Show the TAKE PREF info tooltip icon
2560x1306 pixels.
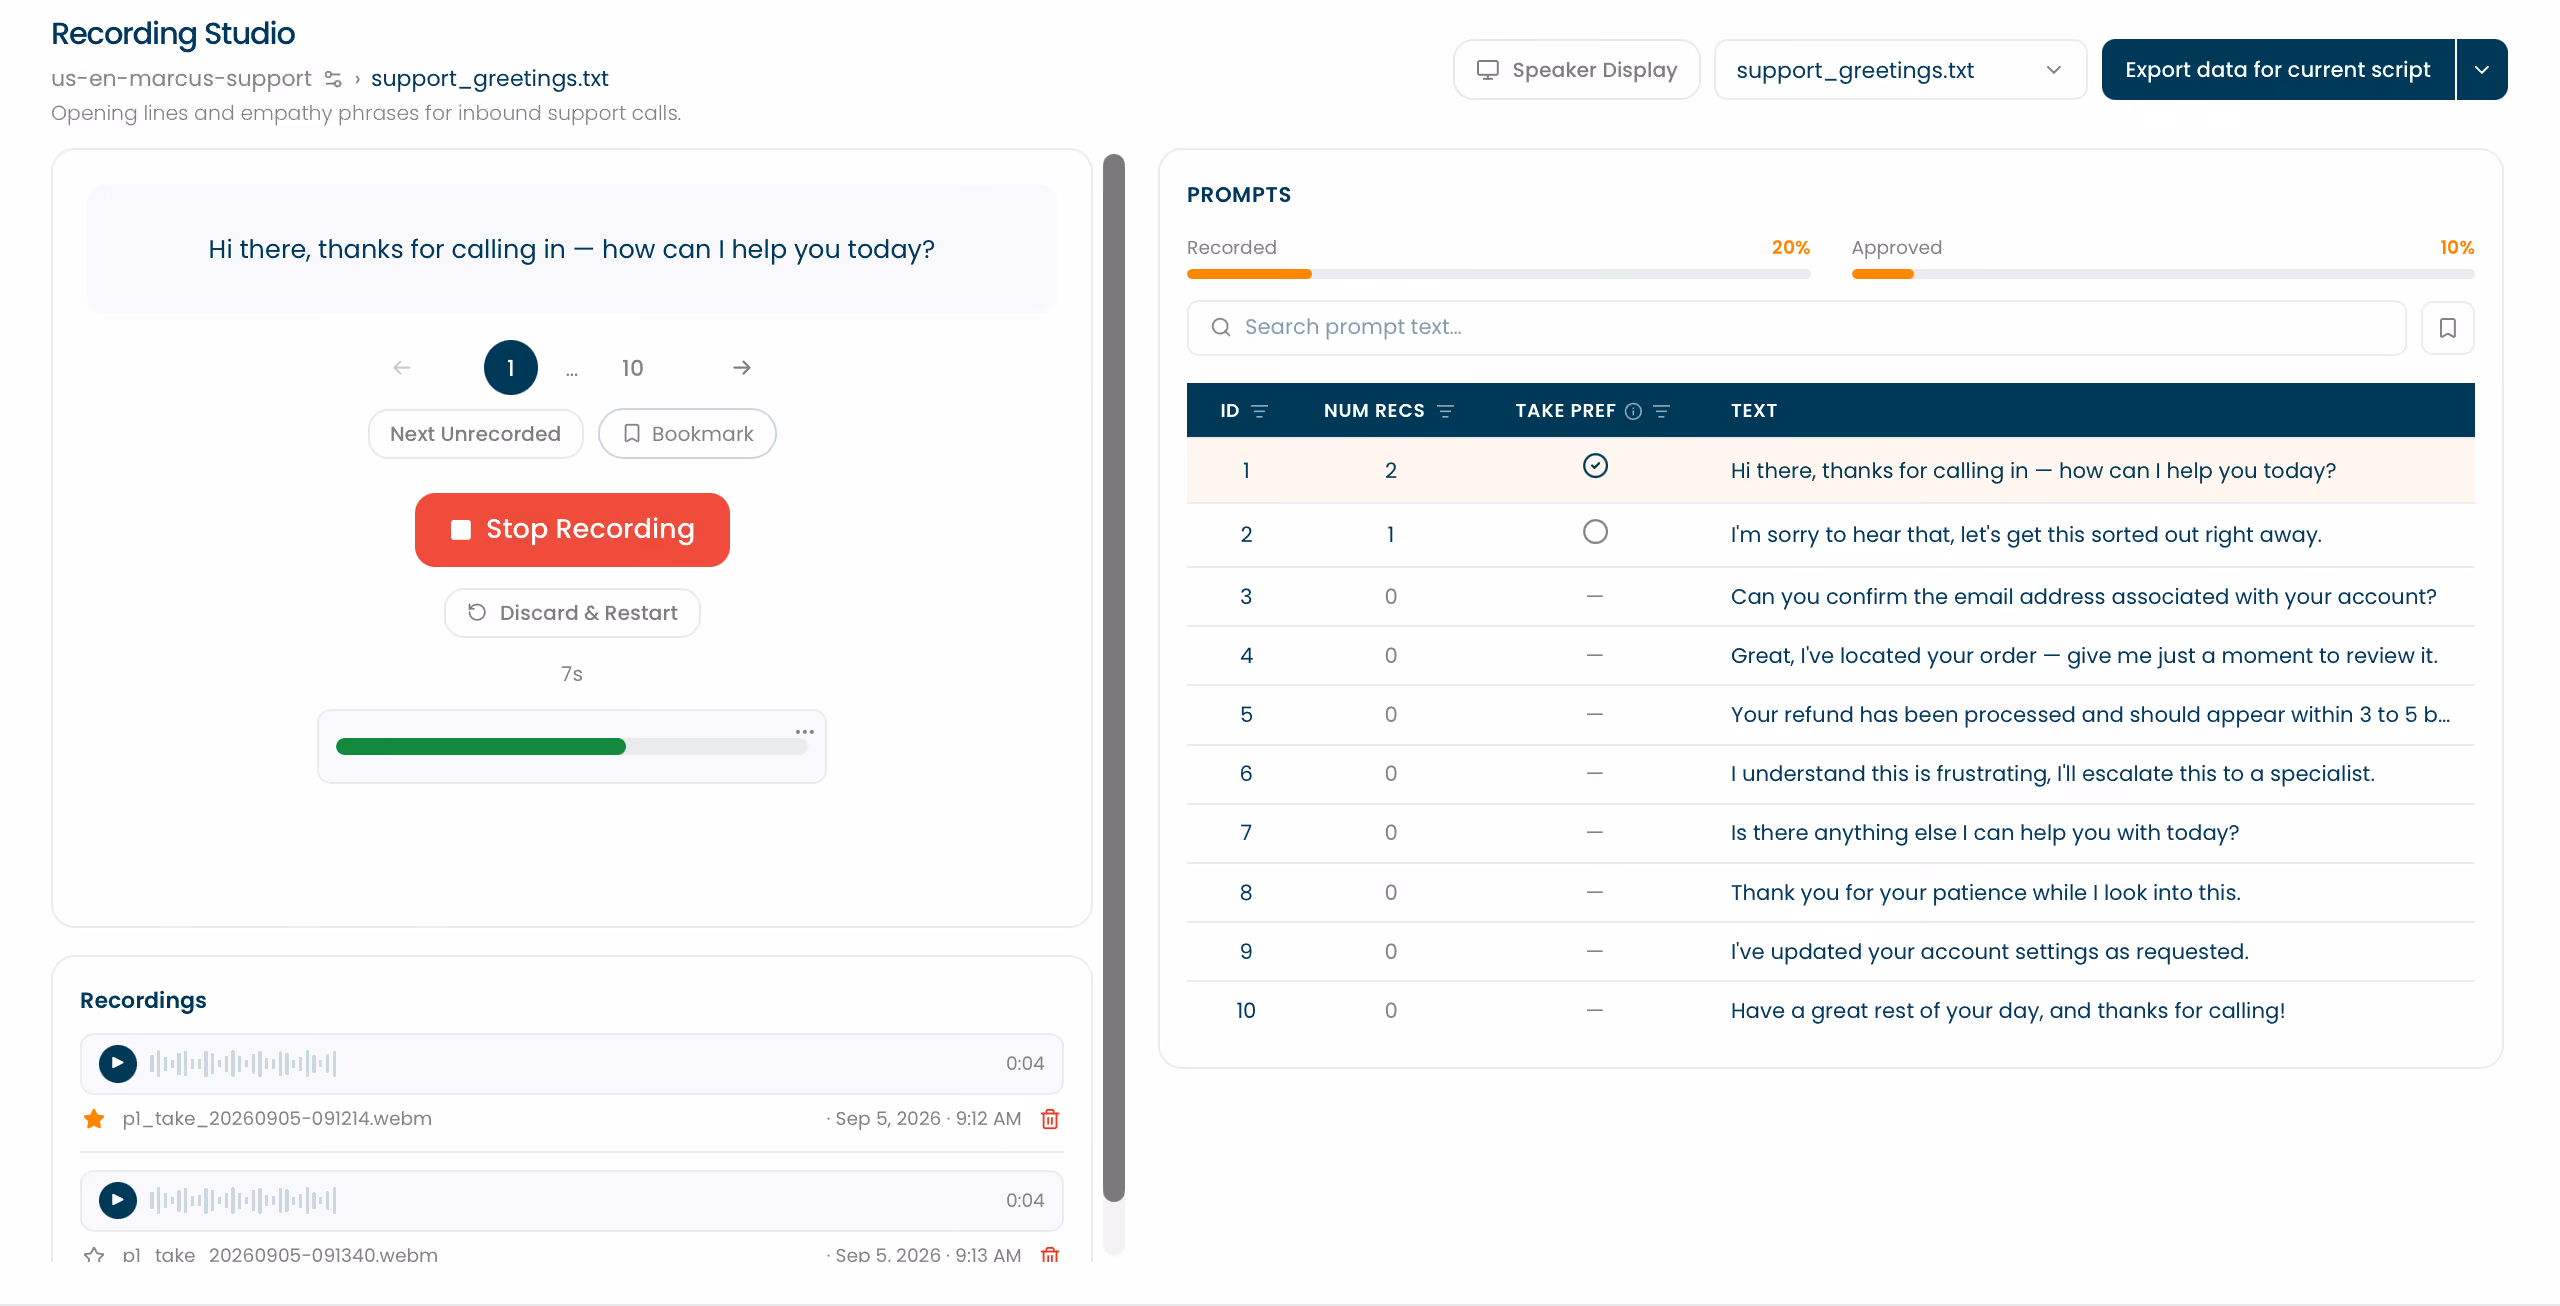(1633, 411)
